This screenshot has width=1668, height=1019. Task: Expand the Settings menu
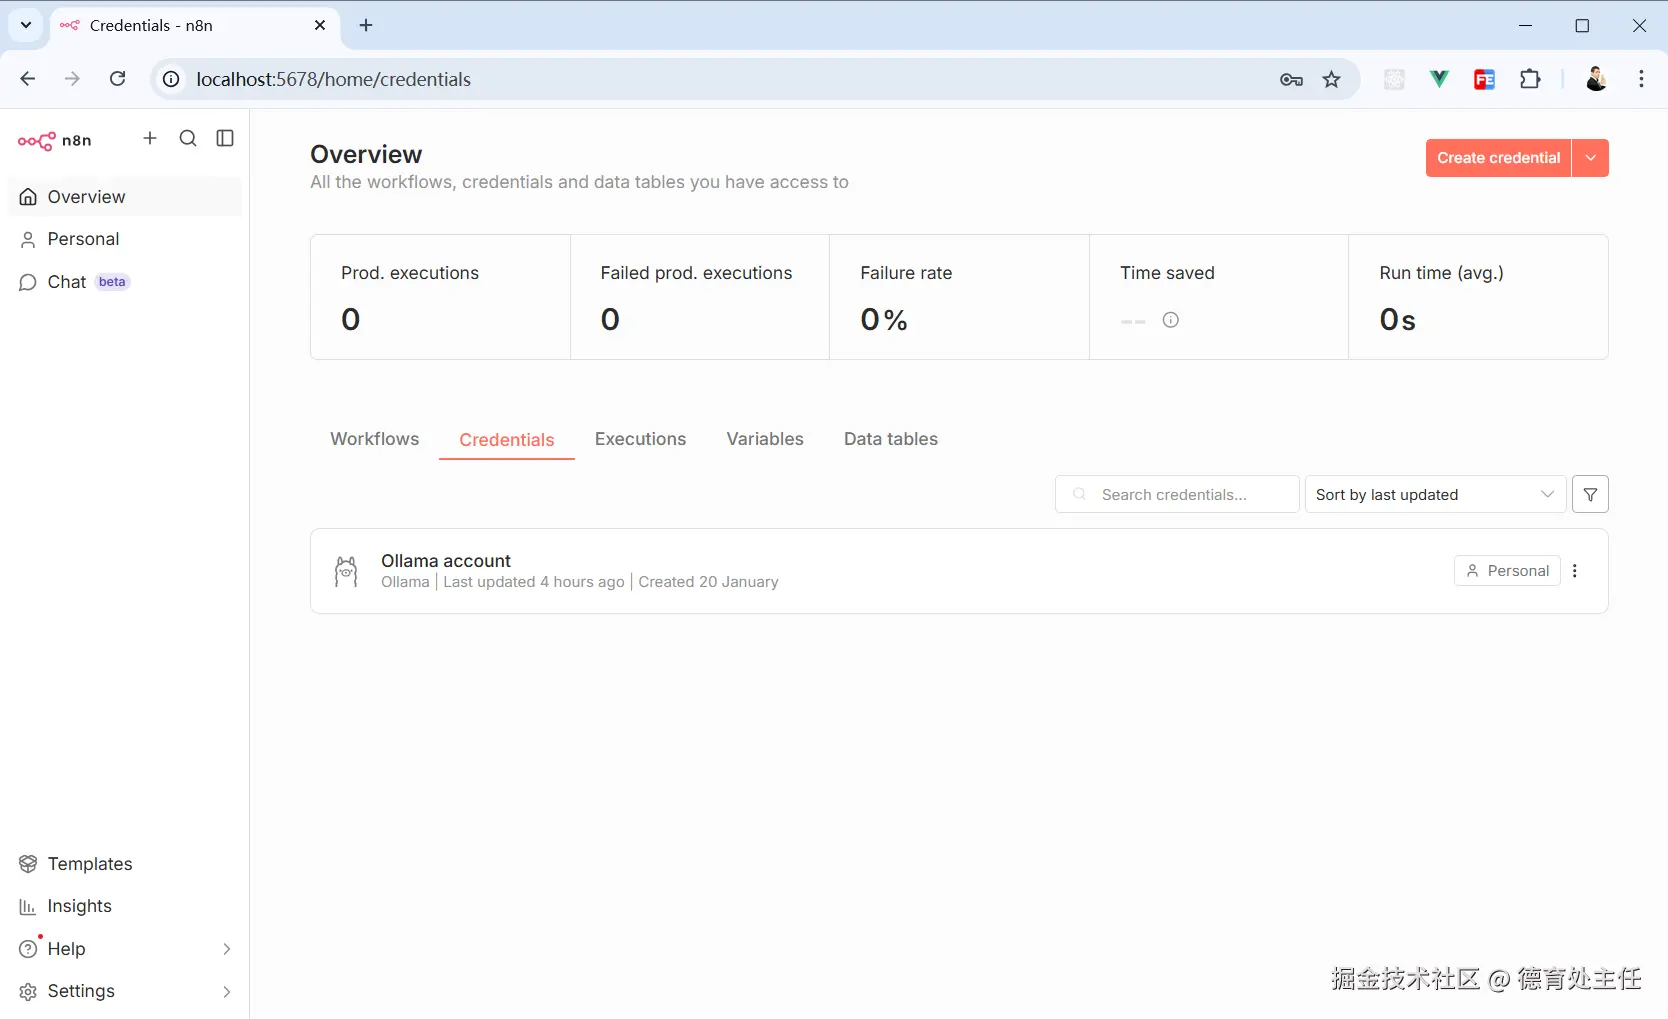tap(125, 991)
